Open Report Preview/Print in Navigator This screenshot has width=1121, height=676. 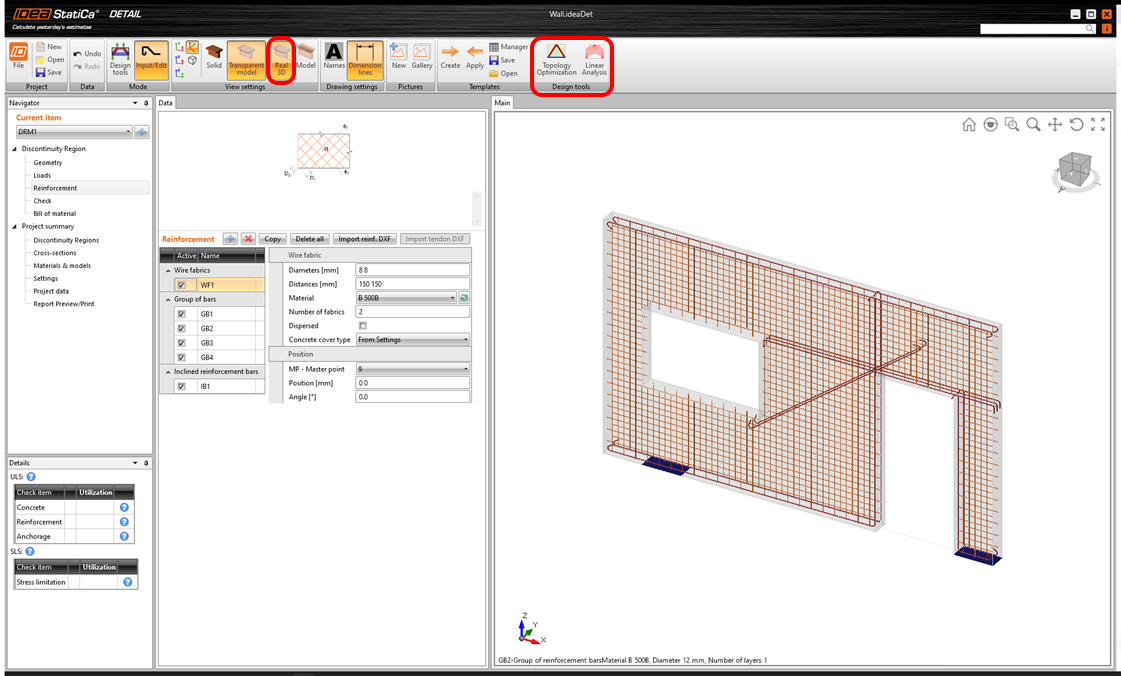(x=63, y=304)
